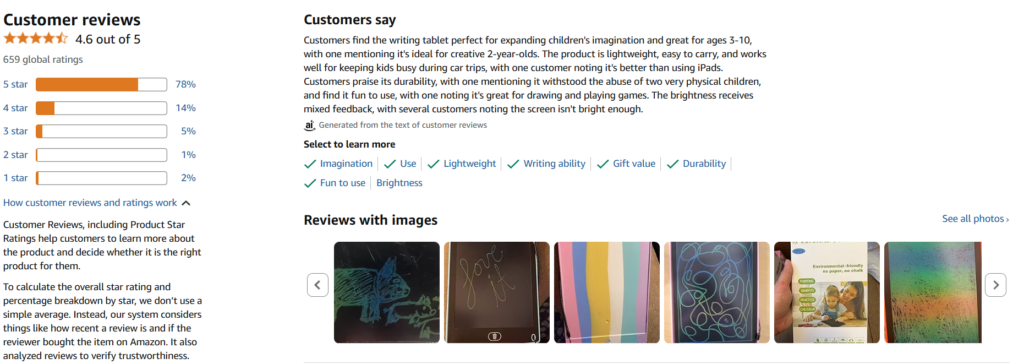Select the Durability topic filter
1024x364 pixels.
(704, 164)
